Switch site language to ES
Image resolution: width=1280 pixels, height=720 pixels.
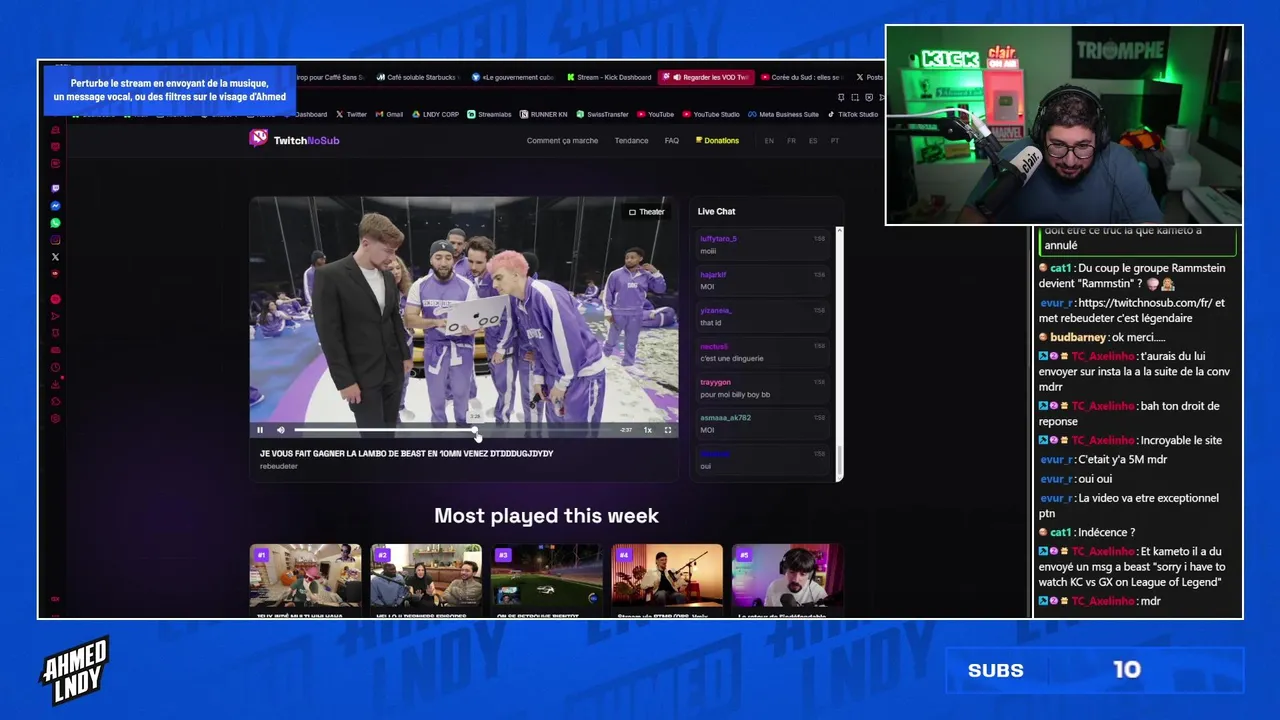tap(813, 141)
